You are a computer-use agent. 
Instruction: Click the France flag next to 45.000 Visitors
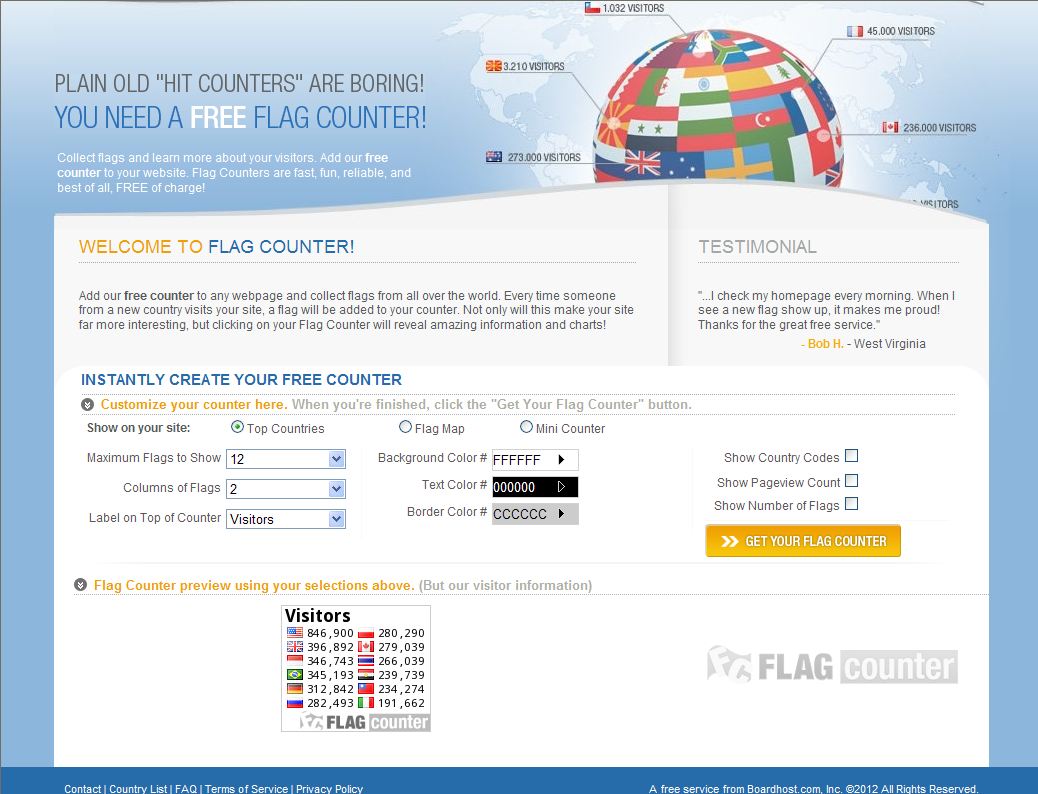pos(855,31)
